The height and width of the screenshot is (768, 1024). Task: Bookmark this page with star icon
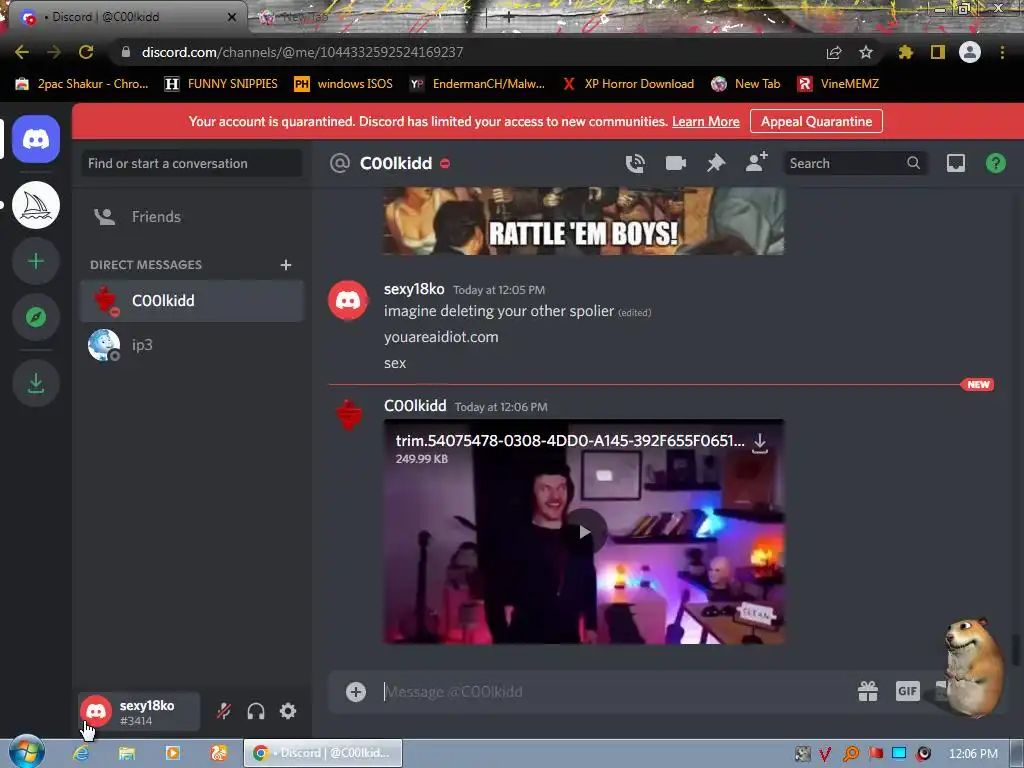[865, 52]
